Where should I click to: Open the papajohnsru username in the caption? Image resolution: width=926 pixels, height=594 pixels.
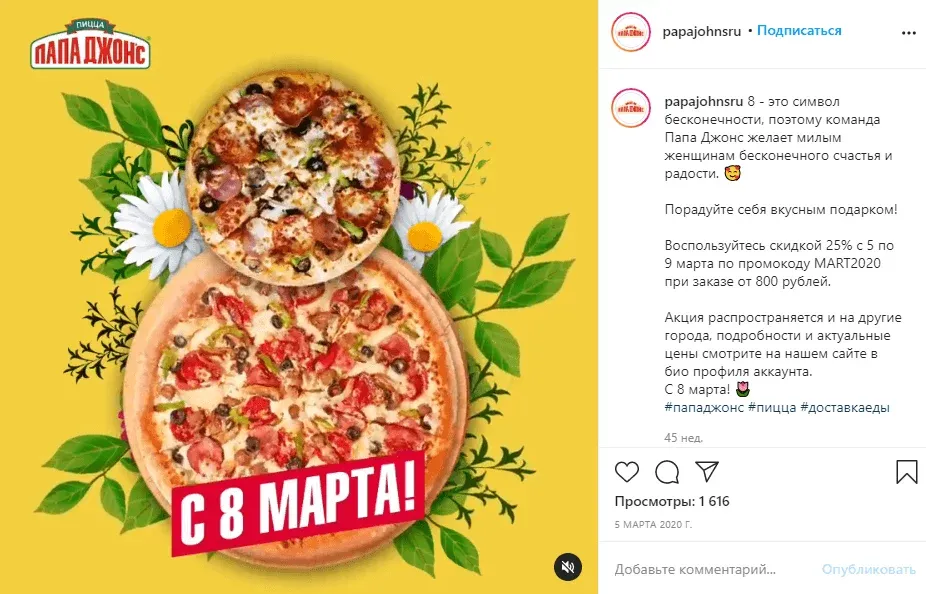[x=704, y=102]
